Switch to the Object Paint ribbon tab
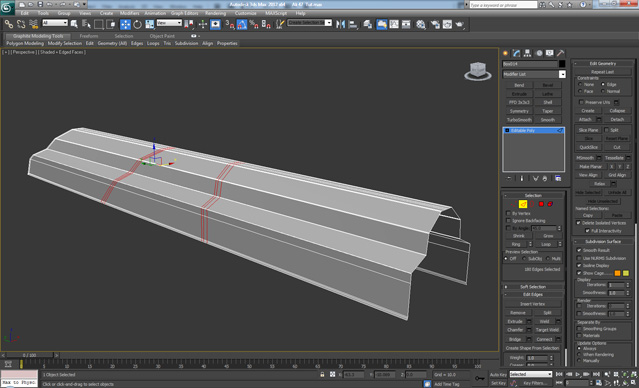Viewport: 639px width, 388px height. pos(162,36)
